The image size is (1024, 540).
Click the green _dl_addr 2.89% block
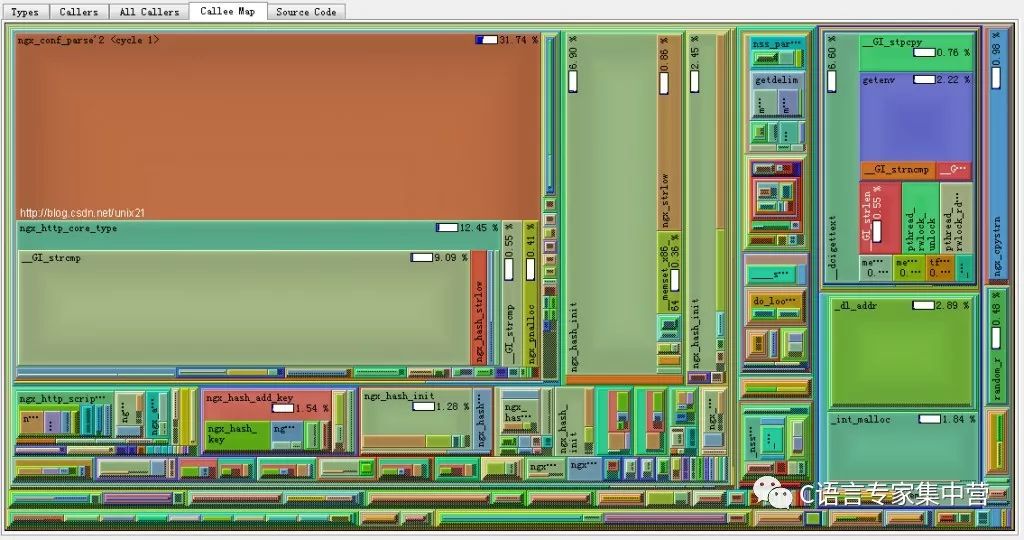900,350
